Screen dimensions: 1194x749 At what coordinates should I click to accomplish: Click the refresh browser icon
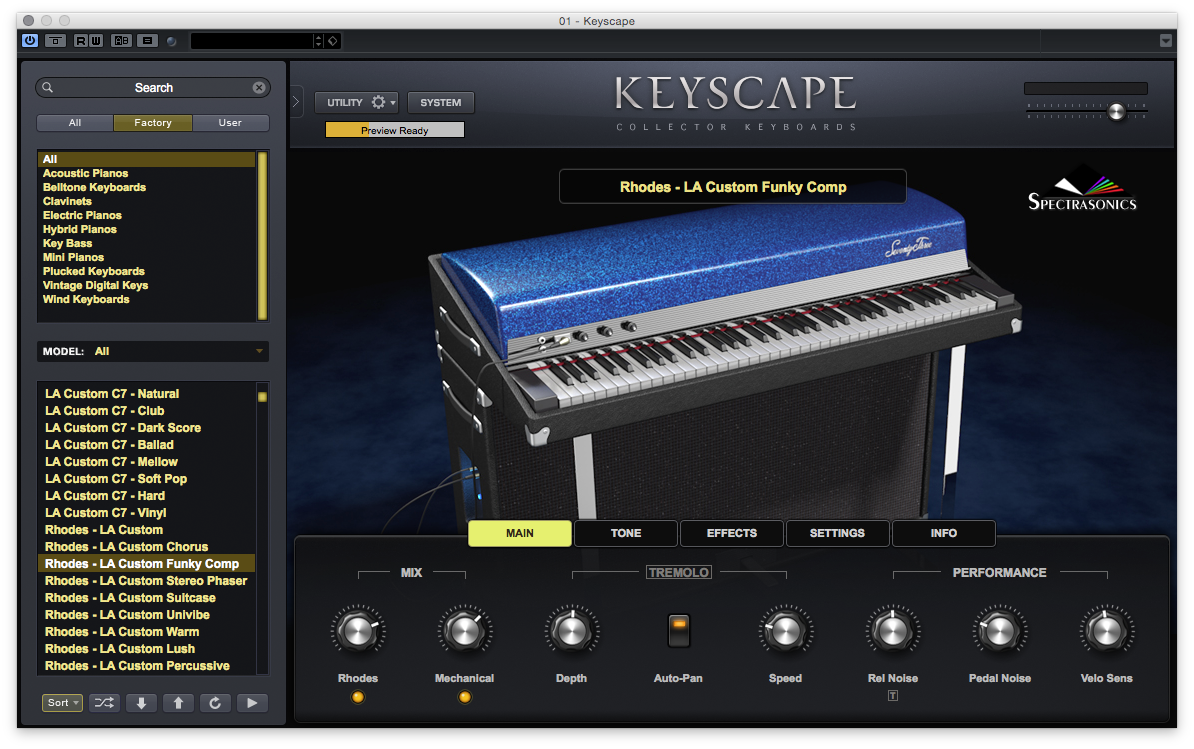[x=215, y=703]
